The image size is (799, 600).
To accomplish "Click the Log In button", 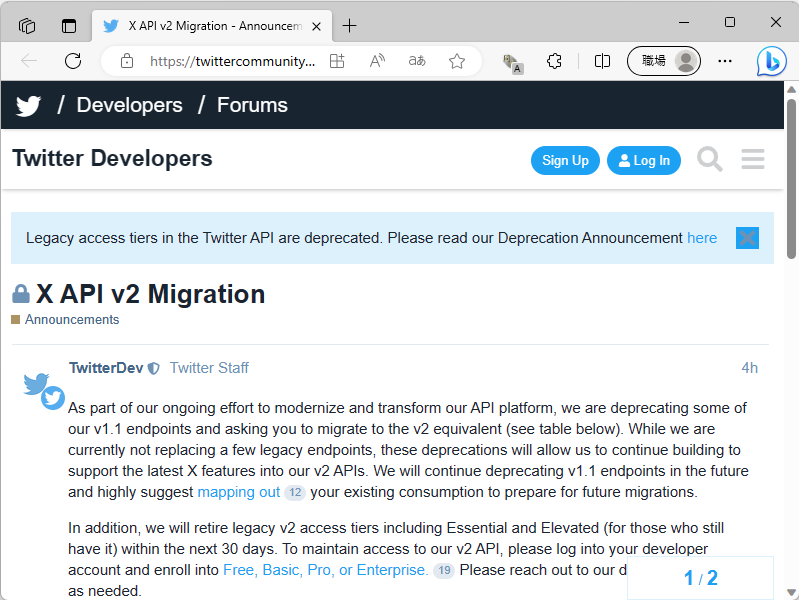I will (644, 161).
